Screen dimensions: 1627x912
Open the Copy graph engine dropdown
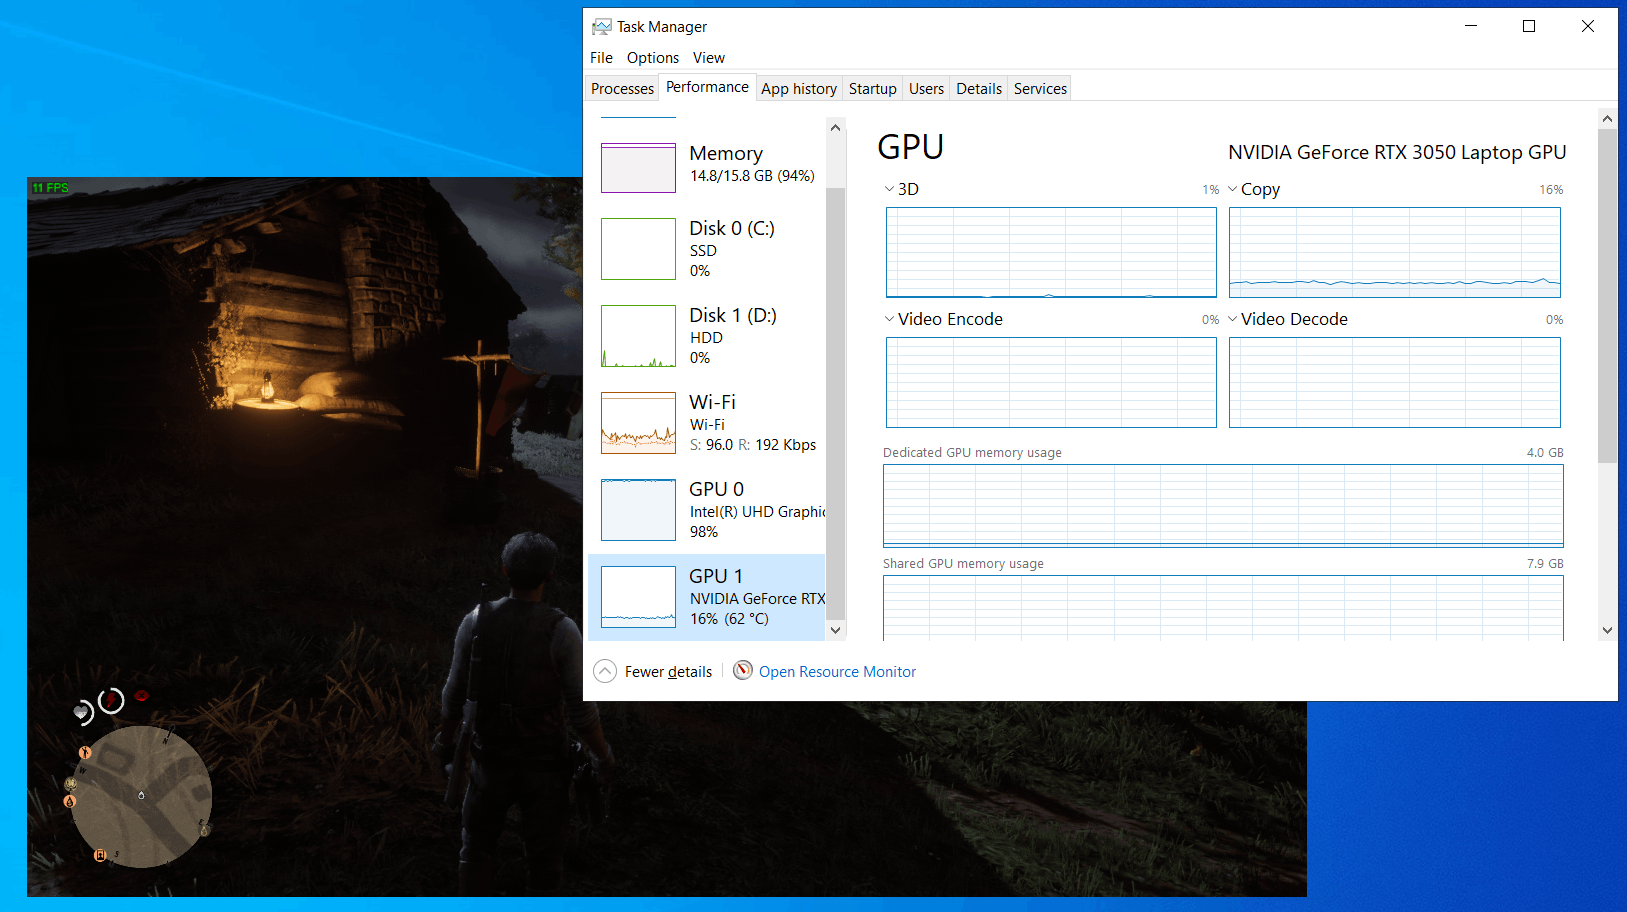(x=1233, y=189)
